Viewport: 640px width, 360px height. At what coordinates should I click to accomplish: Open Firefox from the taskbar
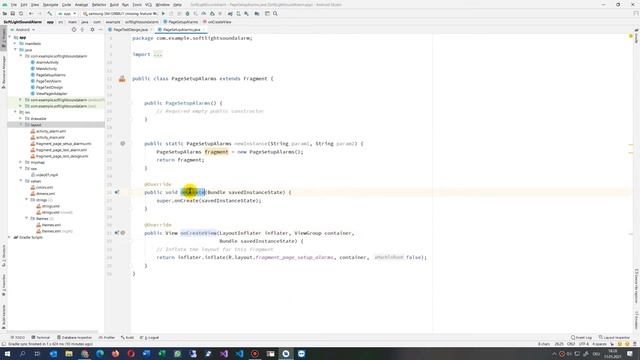(116, 354)
